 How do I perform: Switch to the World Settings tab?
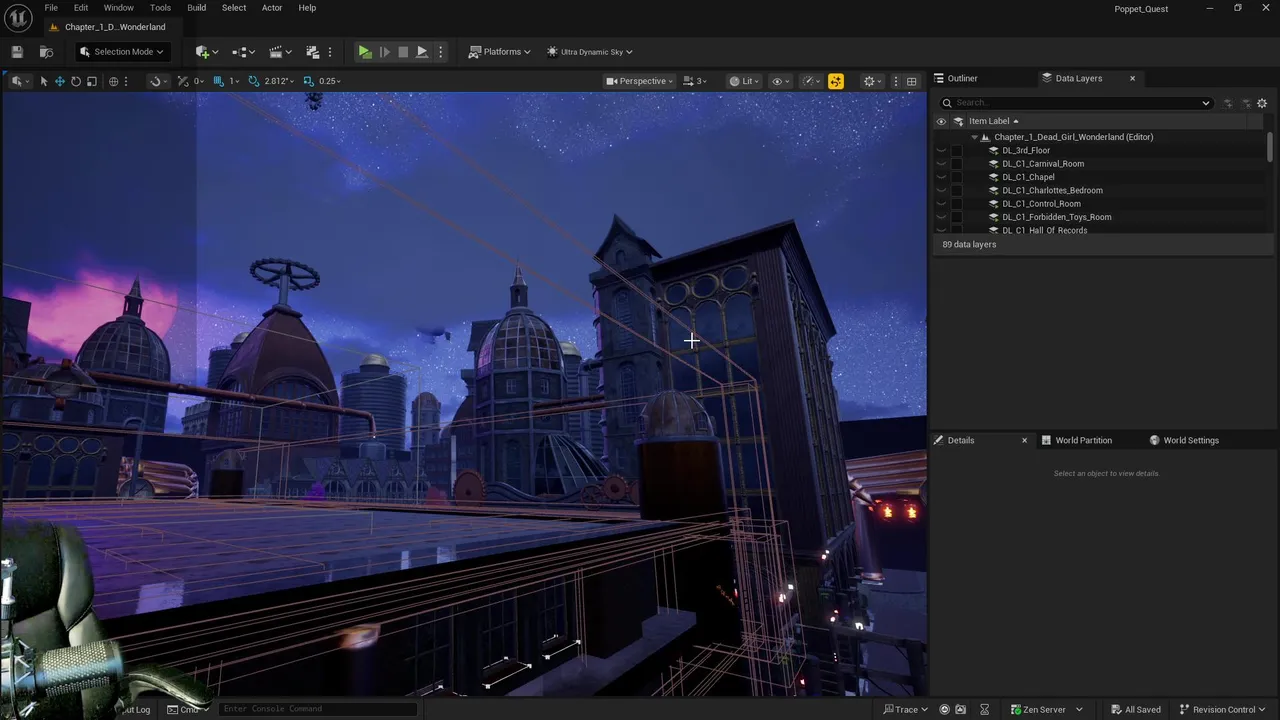[x=1184, y=440]
